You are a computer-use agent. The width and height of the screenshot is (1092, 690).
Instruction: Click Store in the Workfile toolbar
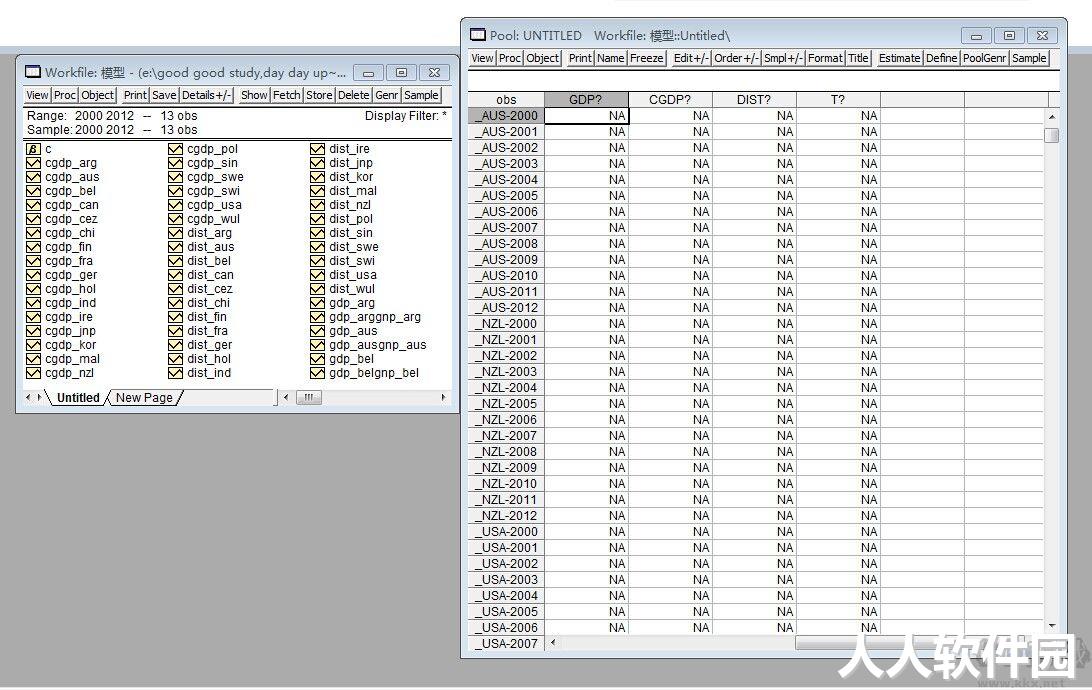[319, 95]
